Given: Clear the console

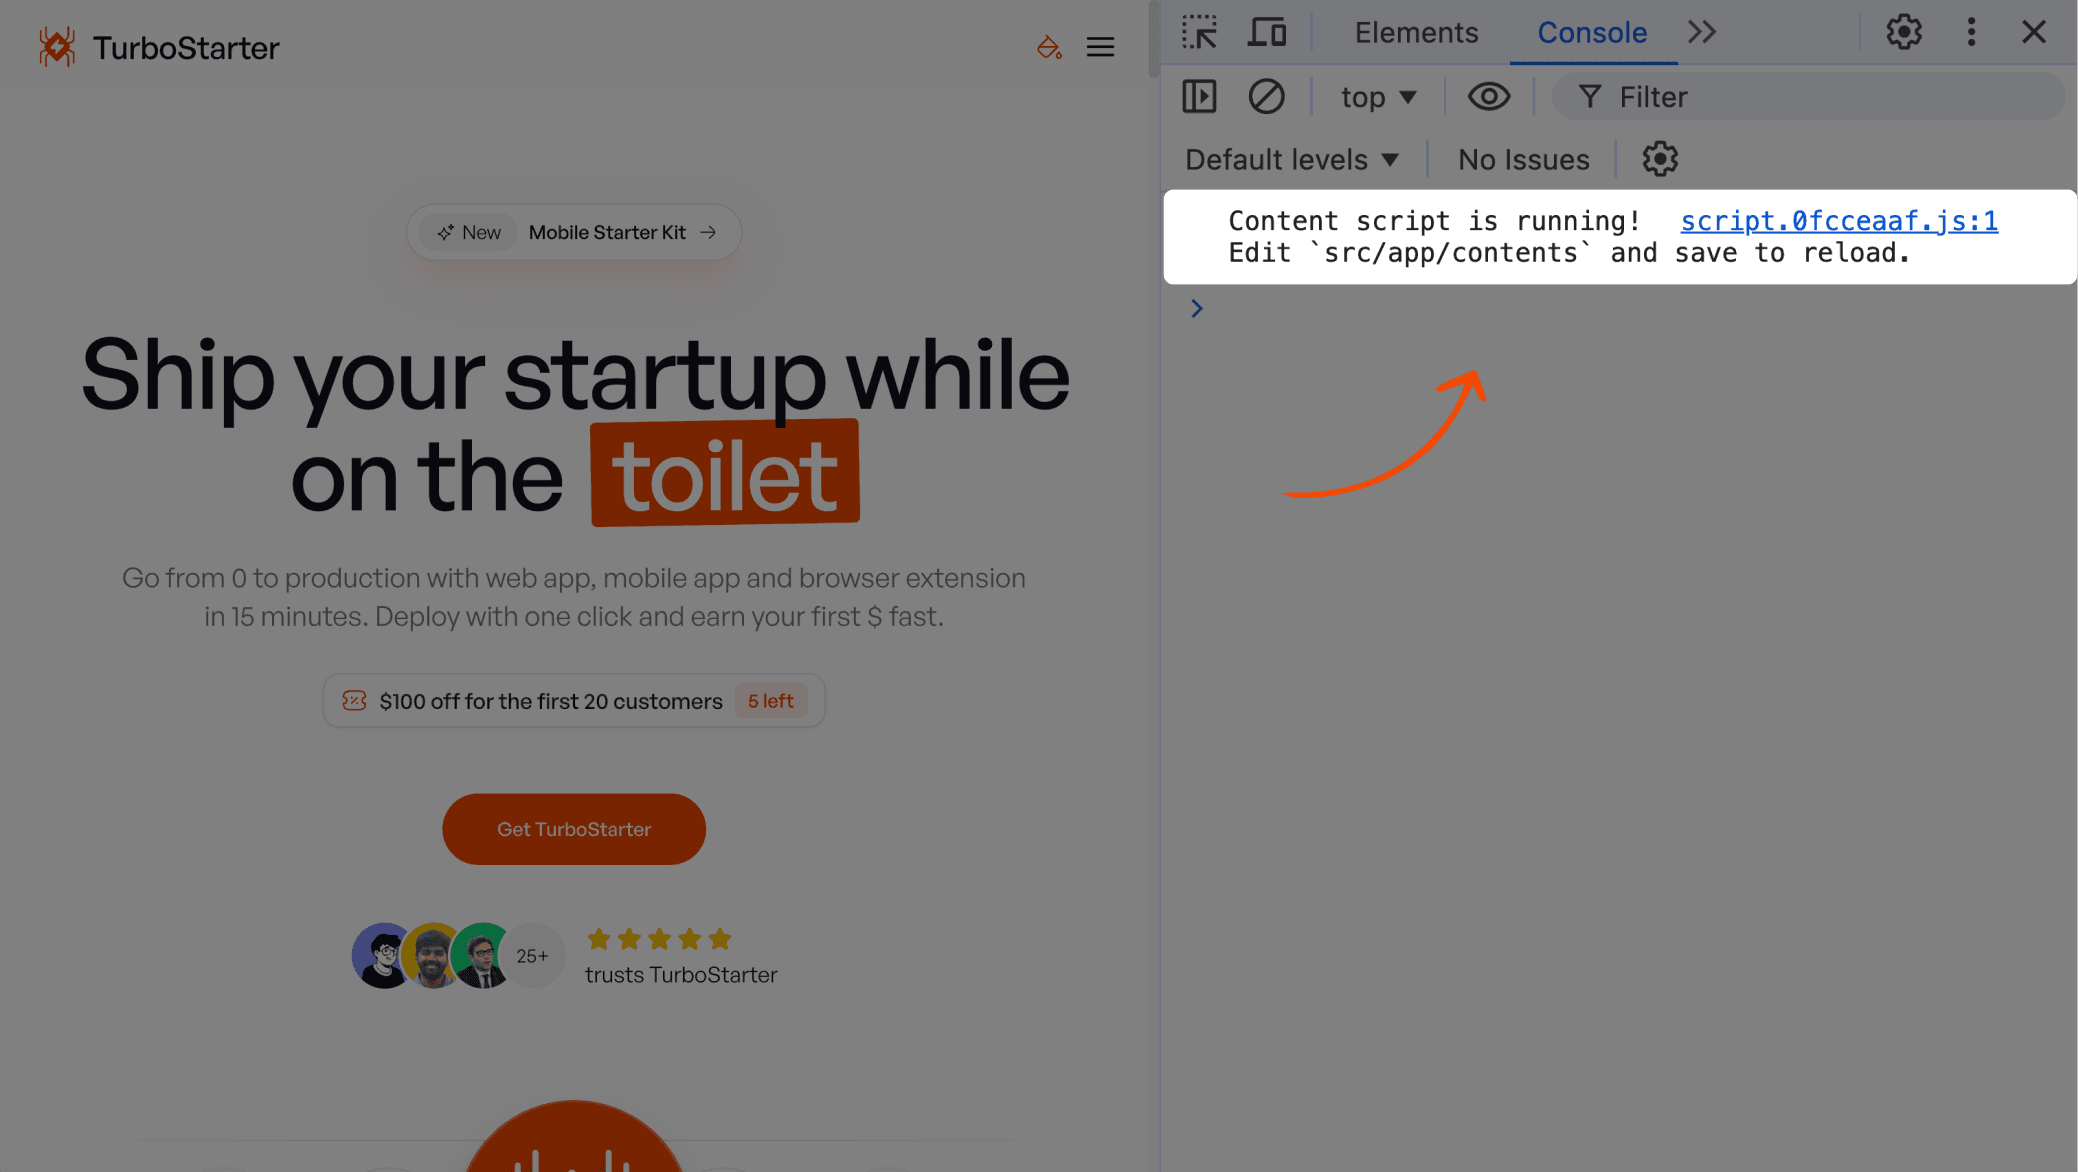Looking at the screenshot, I should (x=1266, y=97).
